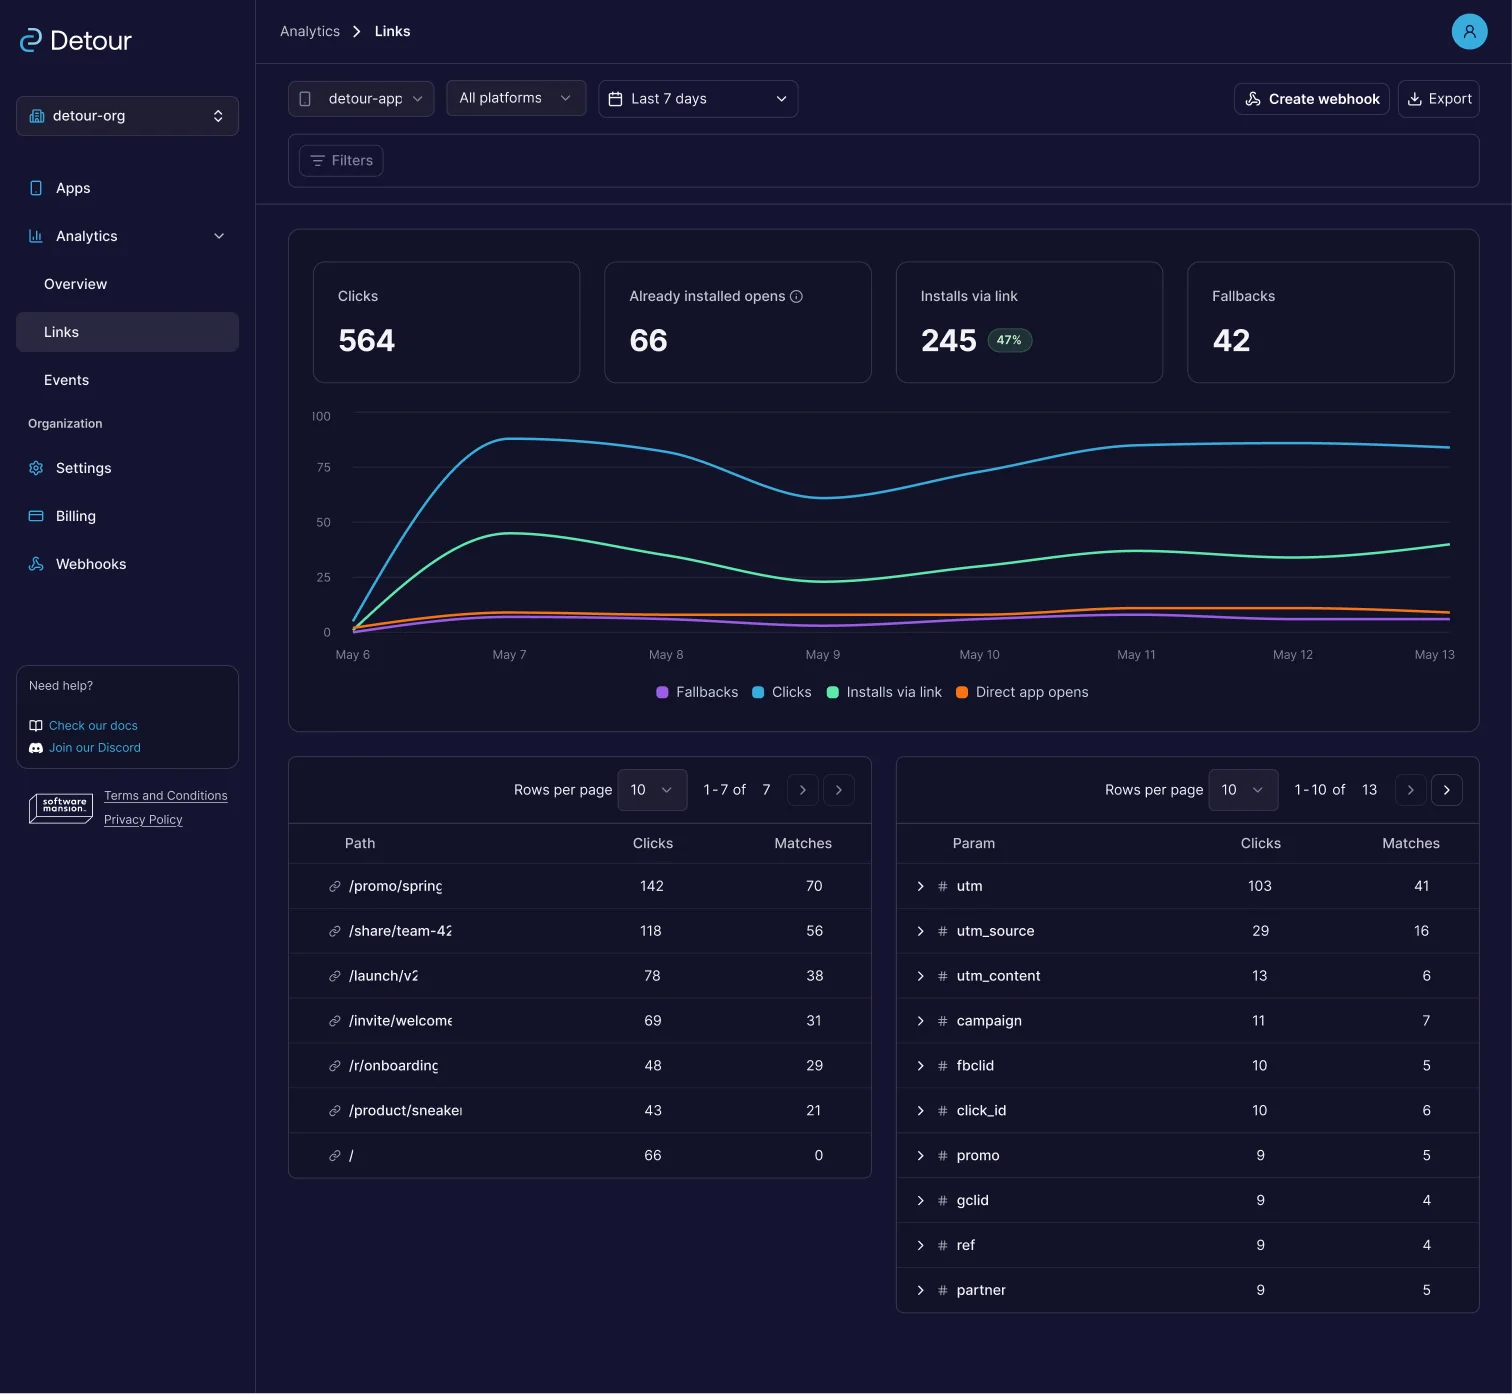
Task: Click the organization building icon
Action: click(x=37, y=116)
